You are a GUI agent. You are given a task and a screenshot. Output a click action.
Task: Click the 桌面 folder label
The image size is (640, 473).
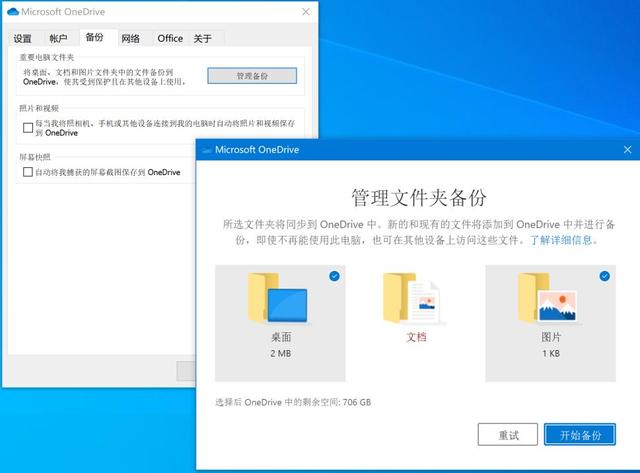tap(281, 337)
